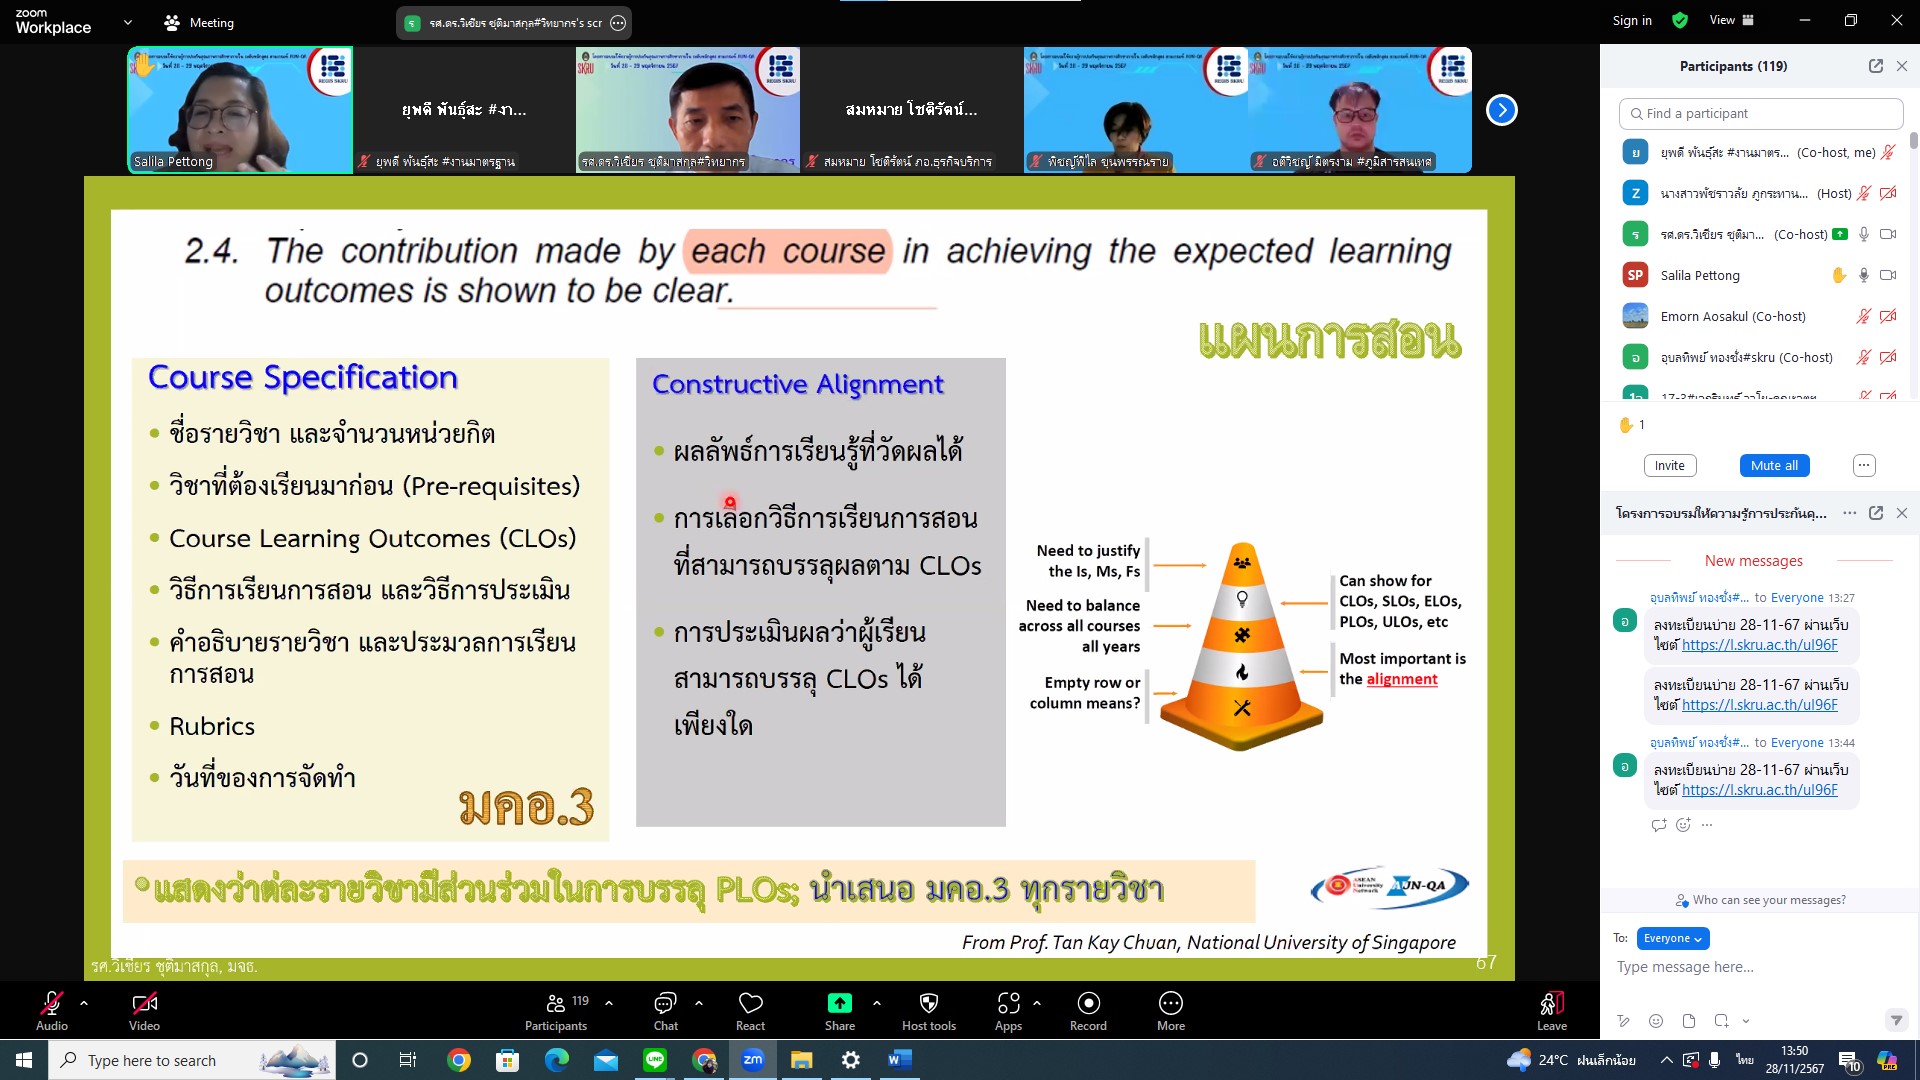Attach a file in chat composer

pos(1689,1021)
